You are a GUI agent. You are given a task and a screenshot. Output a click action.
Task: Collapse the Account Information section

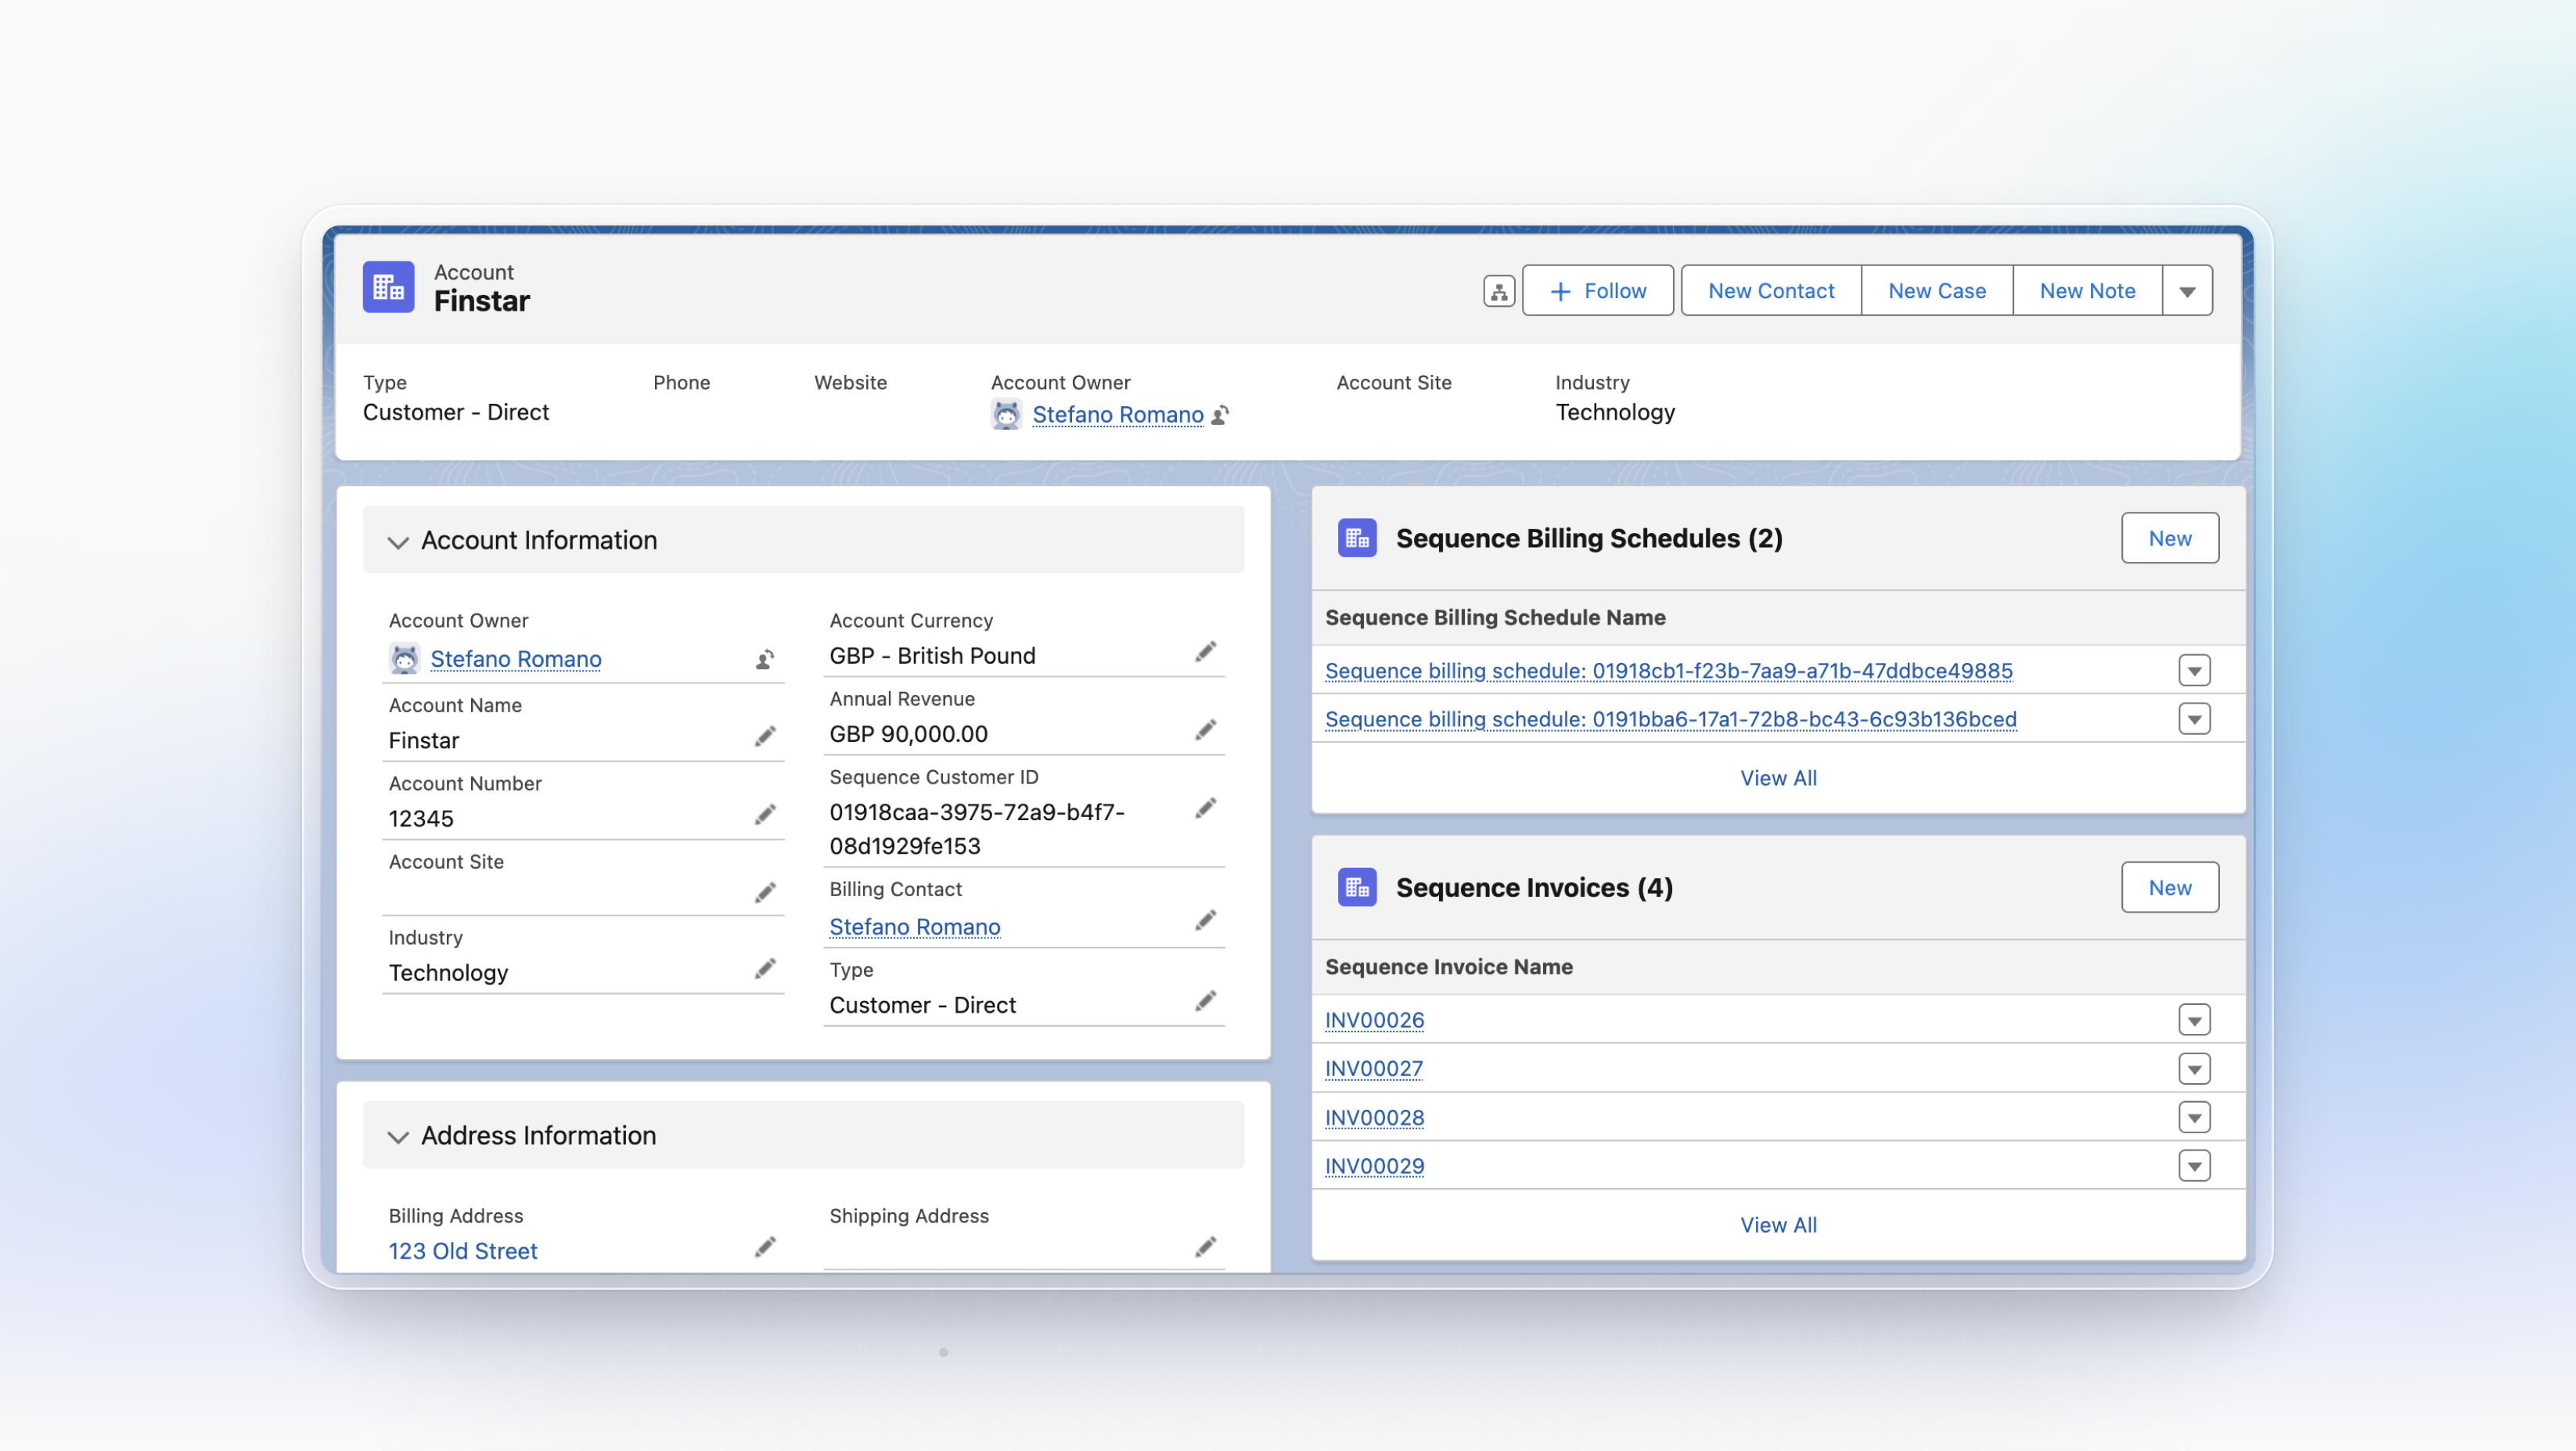point(398,542)
